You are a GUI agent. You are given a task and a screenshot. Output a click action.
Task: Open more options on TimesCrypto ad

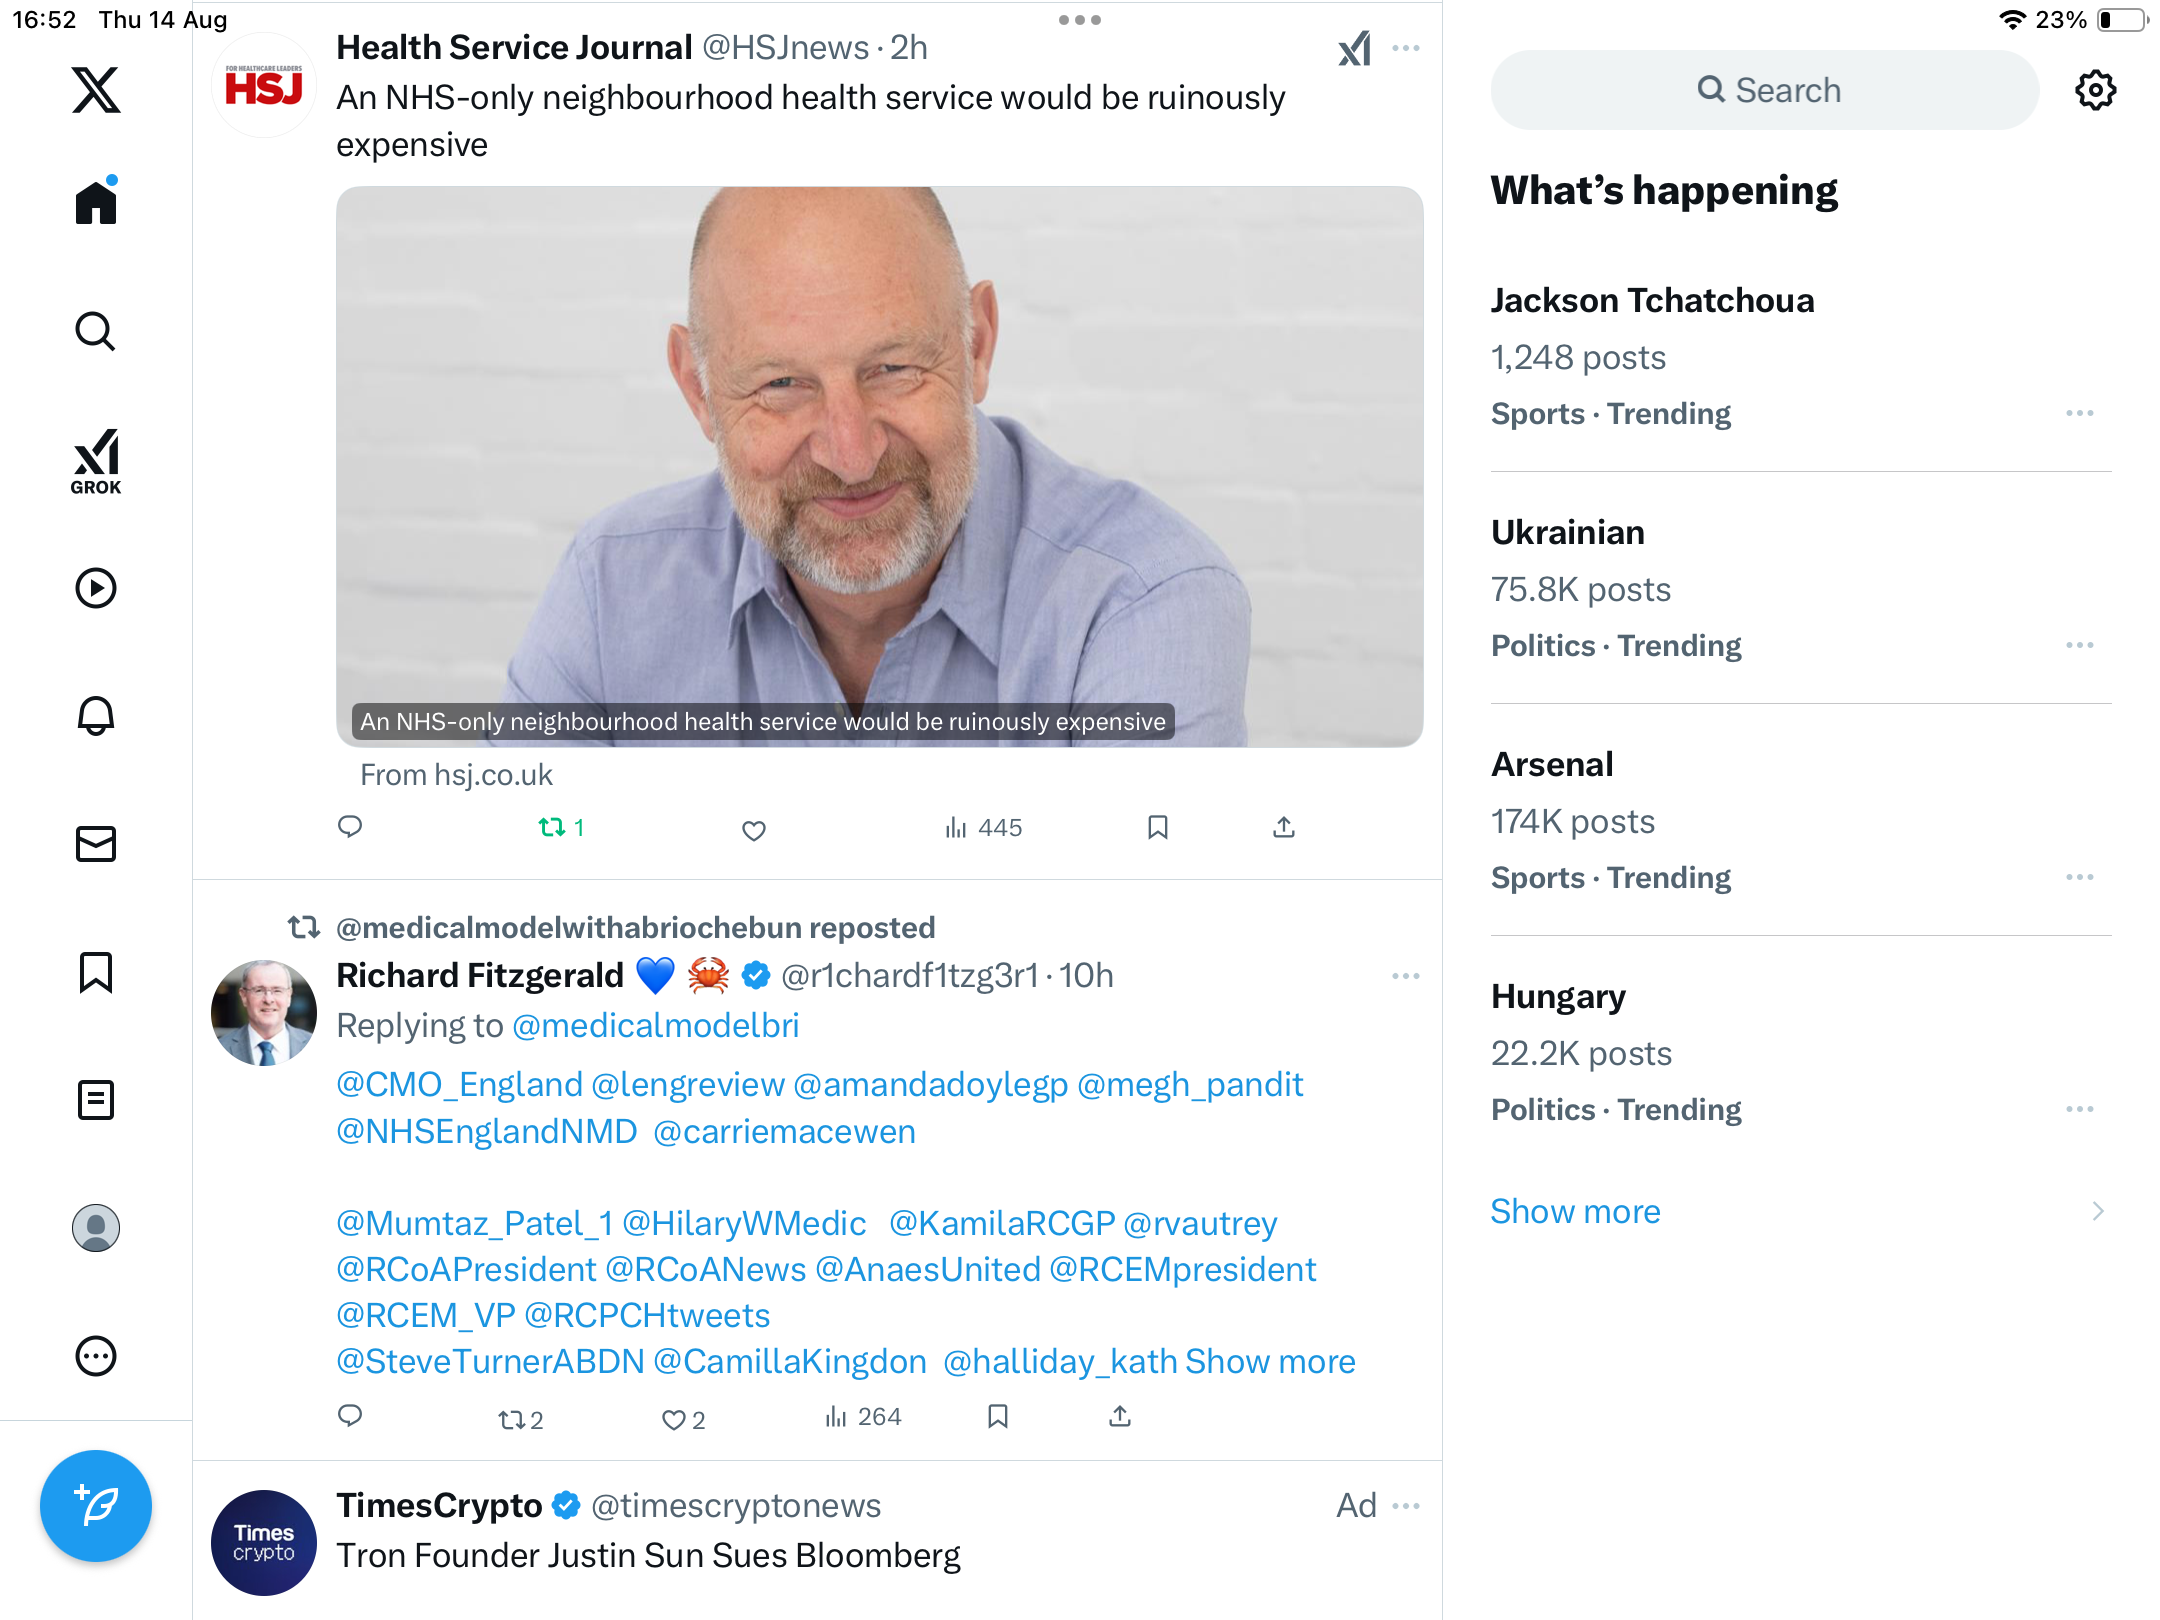coord(1406,1505)
